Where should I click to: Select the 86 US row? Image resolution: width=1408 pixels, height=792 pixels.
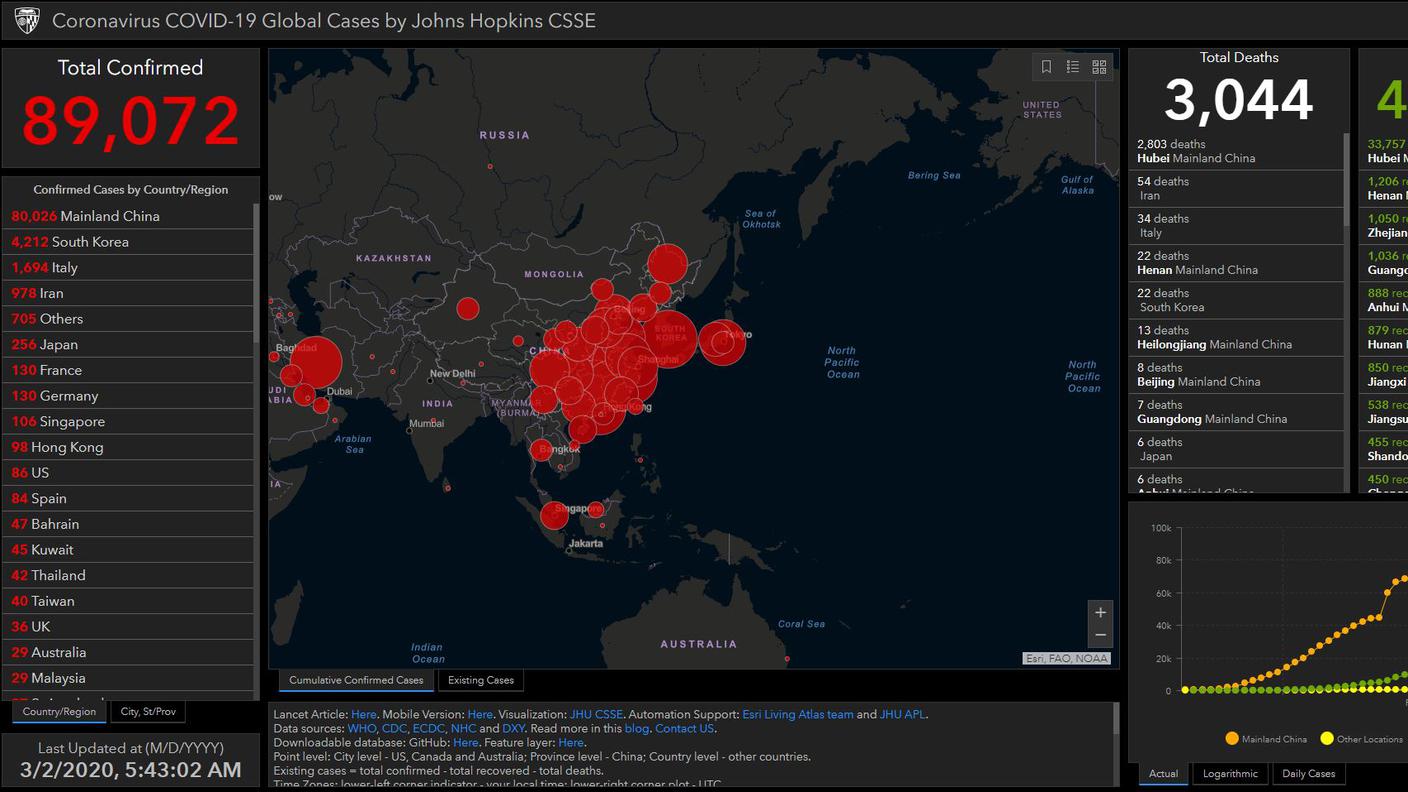pyautogui.click(x=129, y=473)
